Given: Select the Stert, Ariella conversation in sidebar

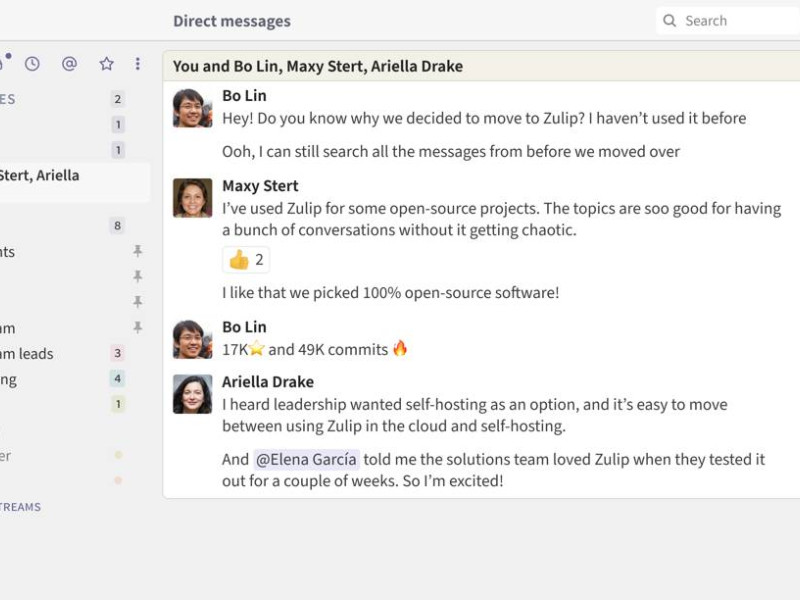Looking at the screenshot, I should [74, 182].
